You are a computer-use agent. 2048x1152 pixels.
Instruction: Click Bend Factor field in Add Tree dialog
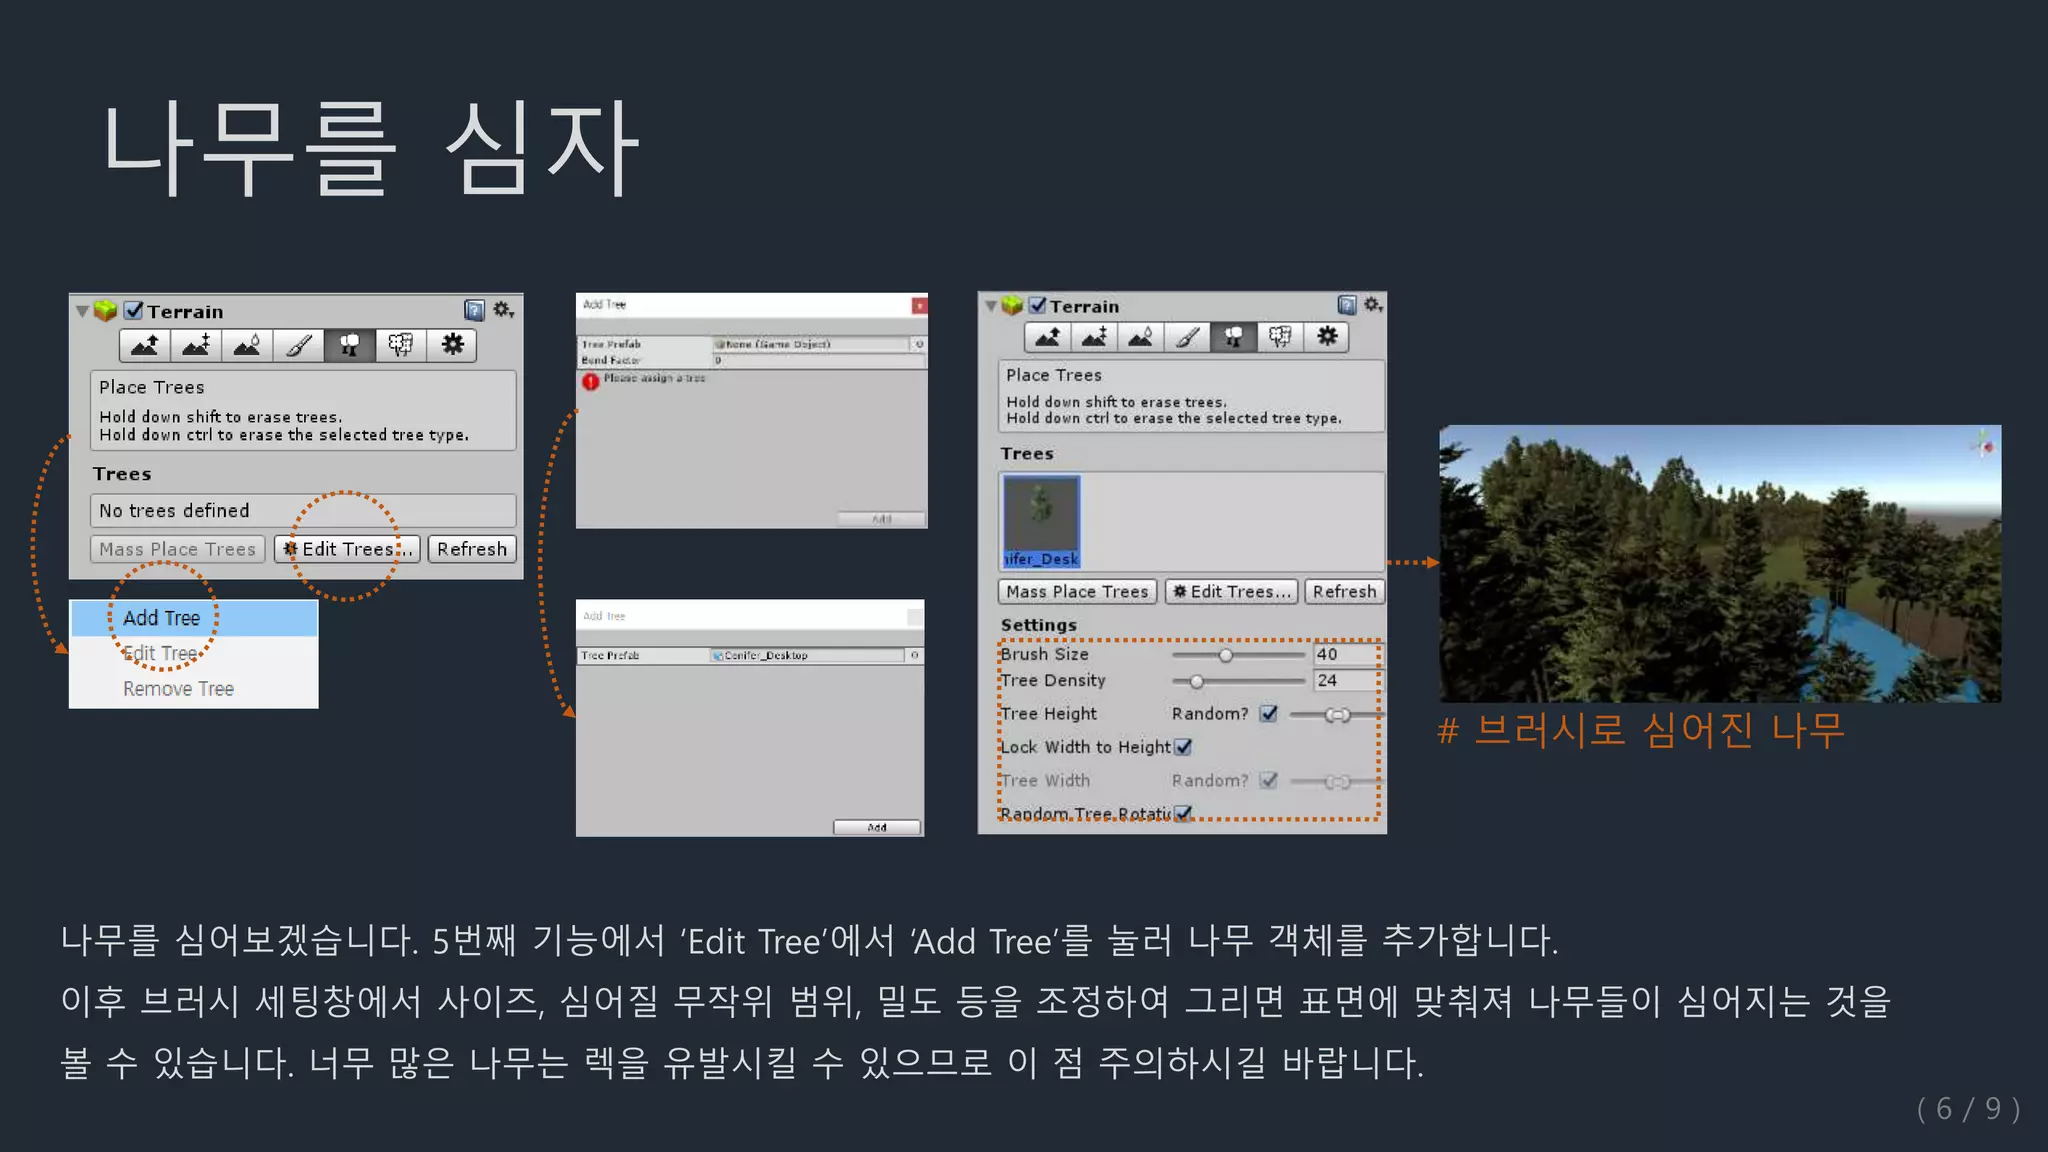(x=819, y=360)
